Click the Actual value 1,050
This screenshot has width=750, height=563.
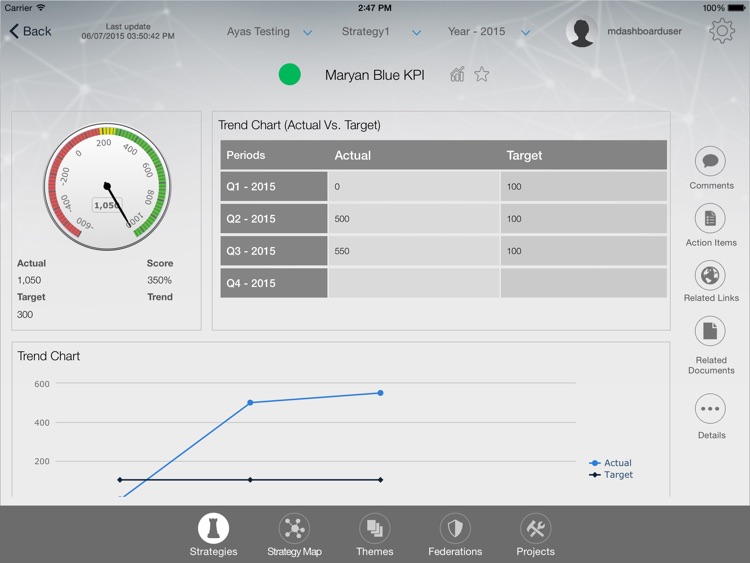29,280
